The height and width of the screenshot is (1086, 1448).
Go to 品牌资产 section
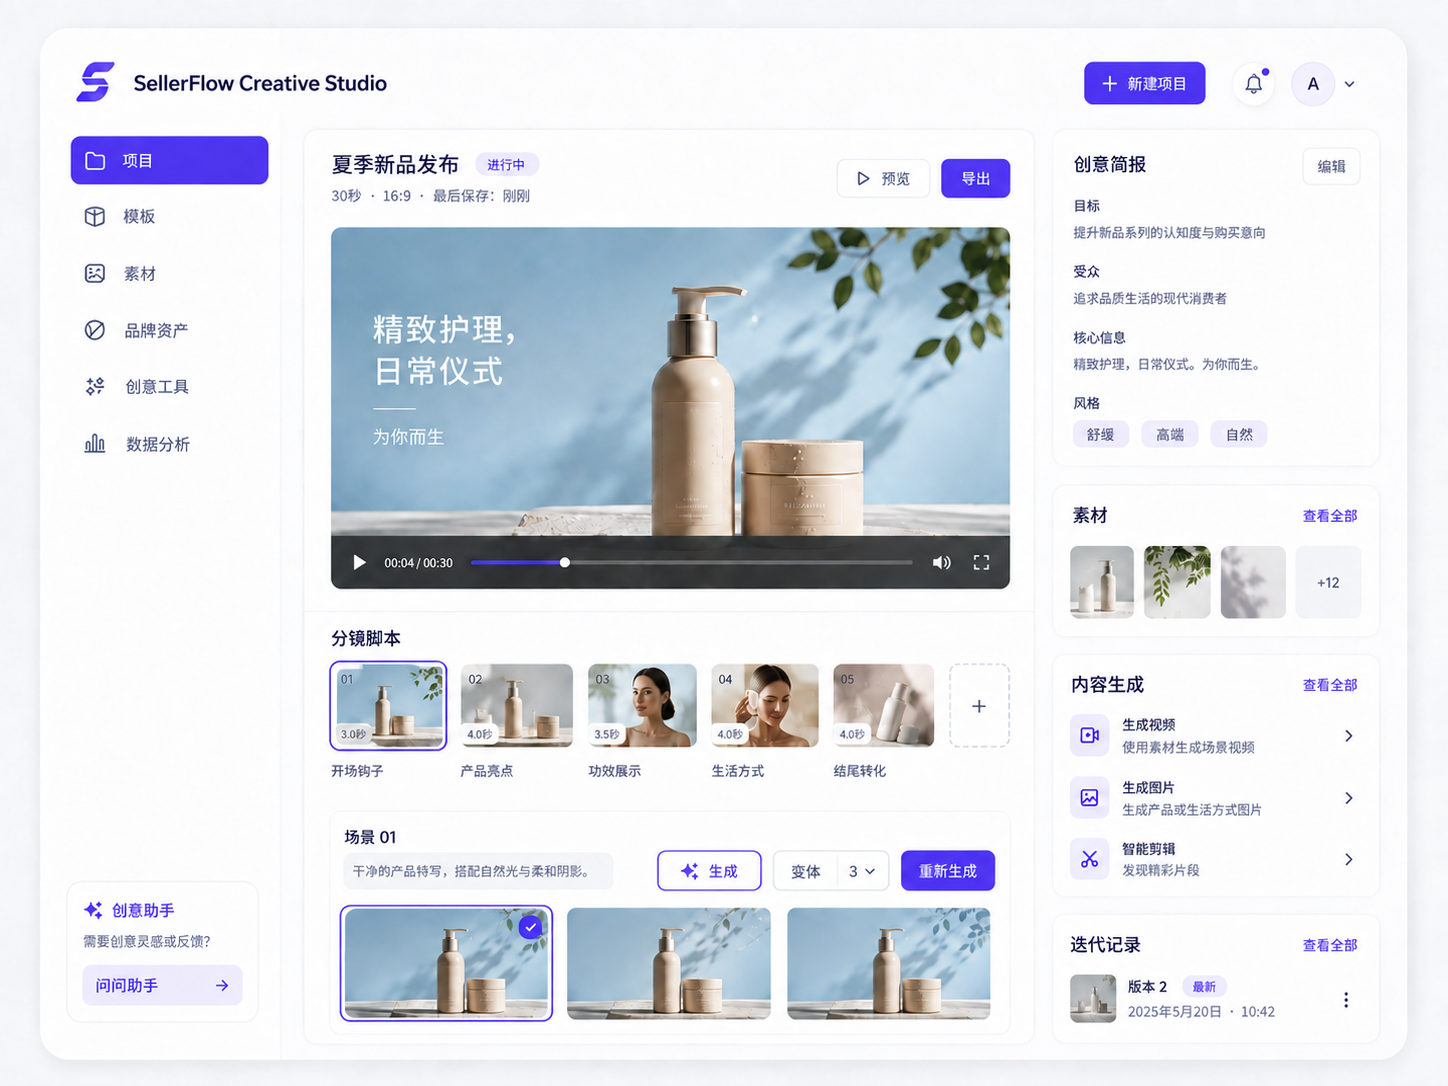coord(169,331)
